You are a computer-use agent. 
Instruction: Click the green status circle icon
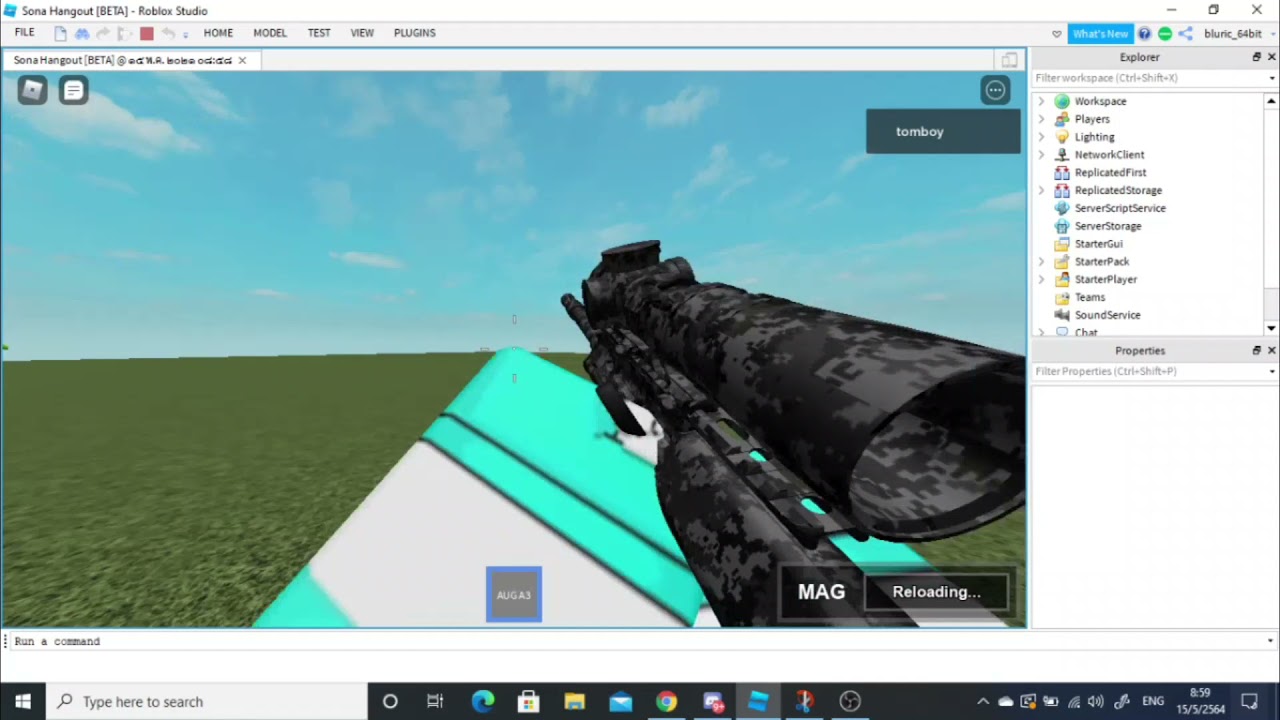pyautogui.click(x=1165, y=34)
